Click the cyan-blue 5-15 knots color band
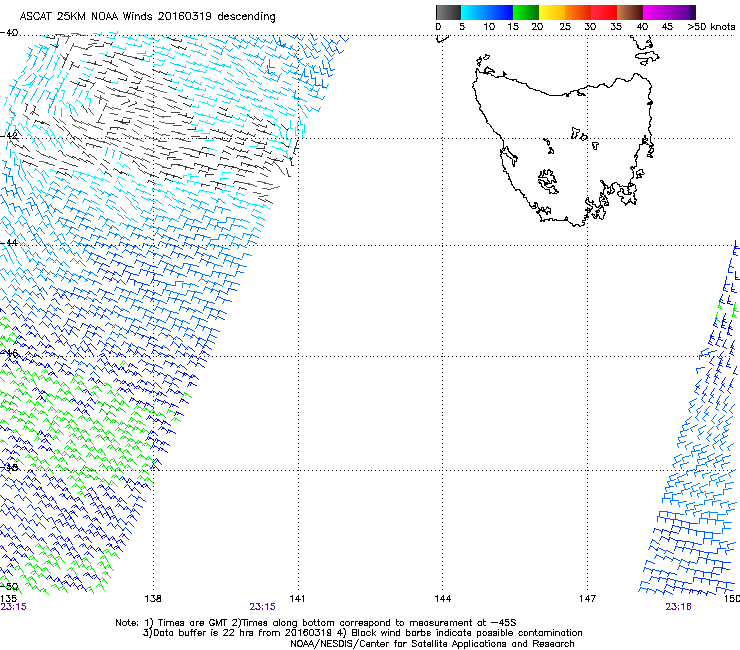This screenshot has width=740, height=650. tap(487, 12)
